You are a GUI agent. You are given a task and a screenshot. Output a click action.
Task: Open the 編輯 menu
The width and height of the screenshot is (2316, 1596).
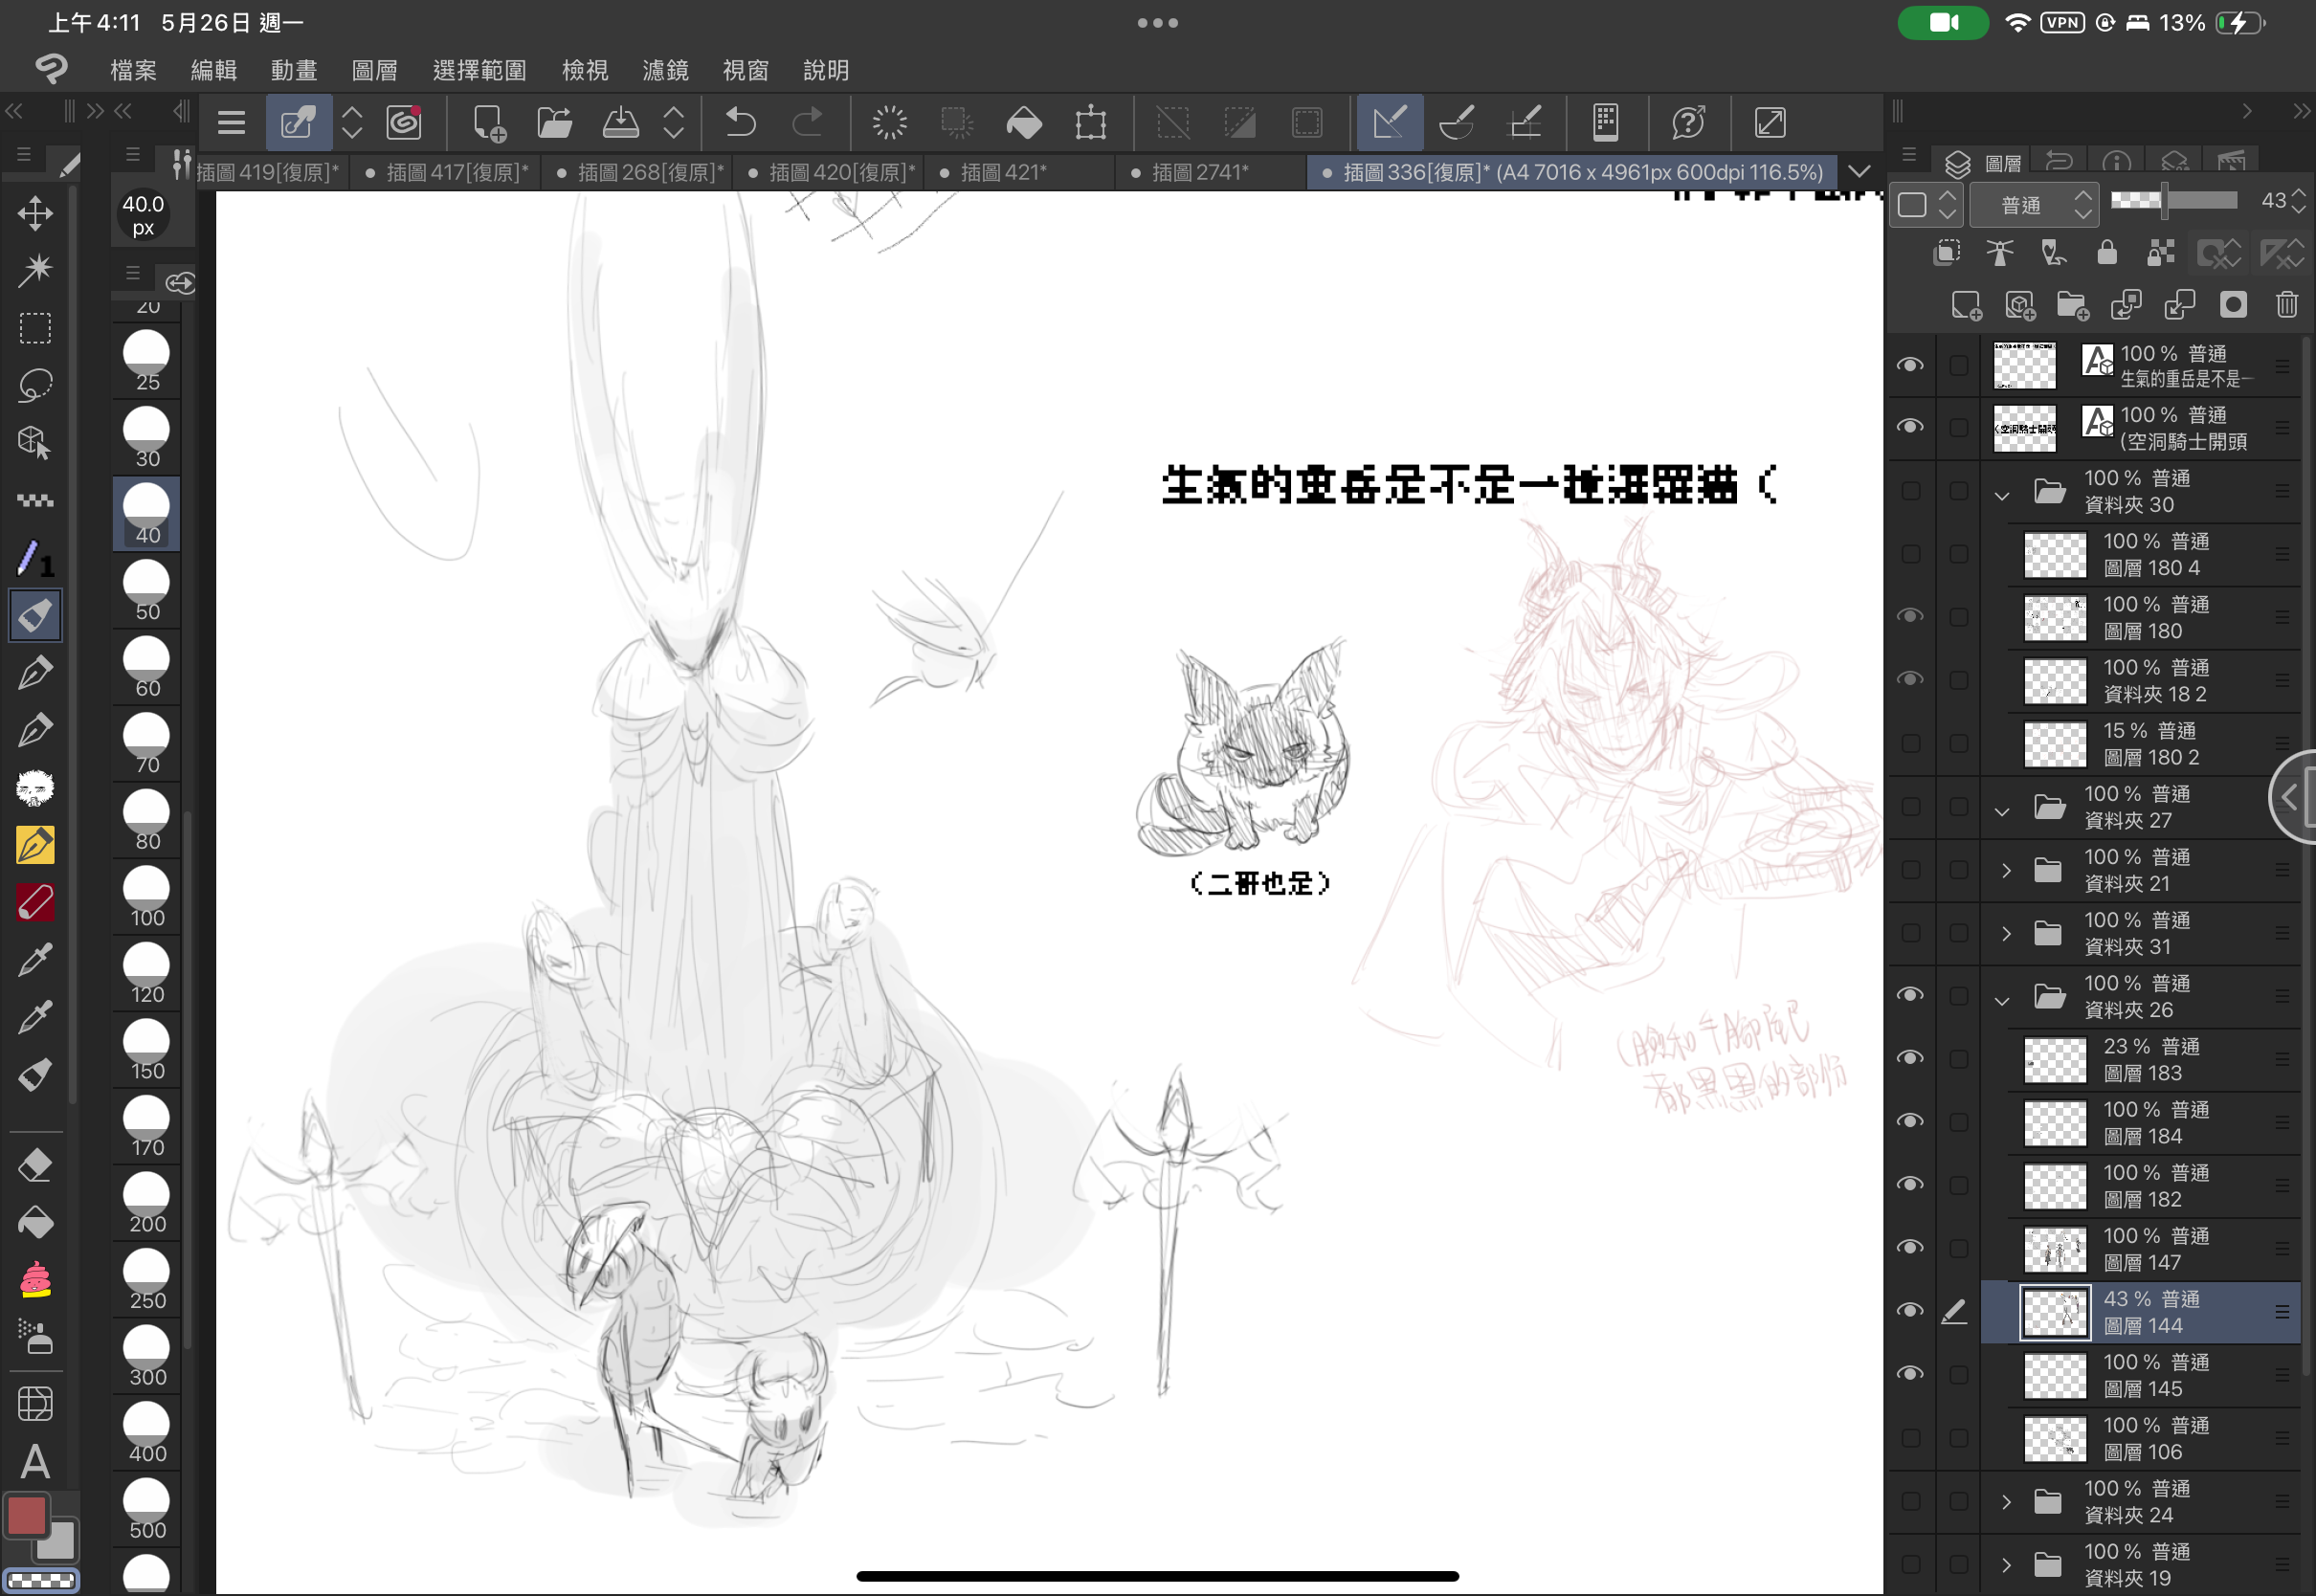[214, 70]
